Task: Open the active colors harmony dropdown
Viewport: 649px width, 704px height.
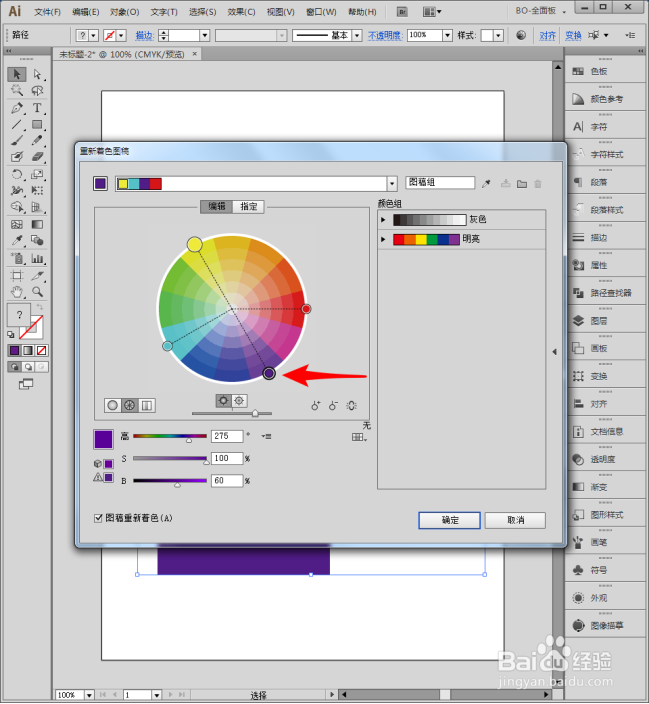Action: (x=392, y=183)
